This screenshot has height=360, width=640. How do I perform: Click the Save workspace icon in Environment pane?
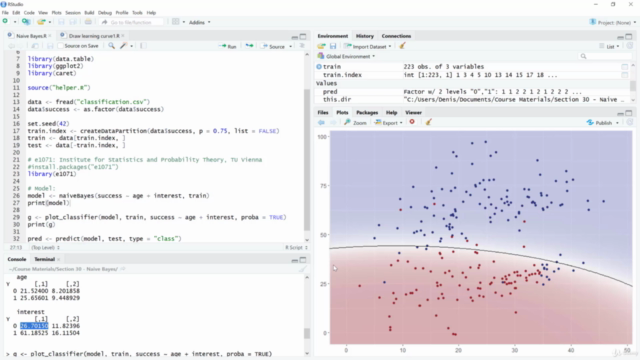(333, 46)
